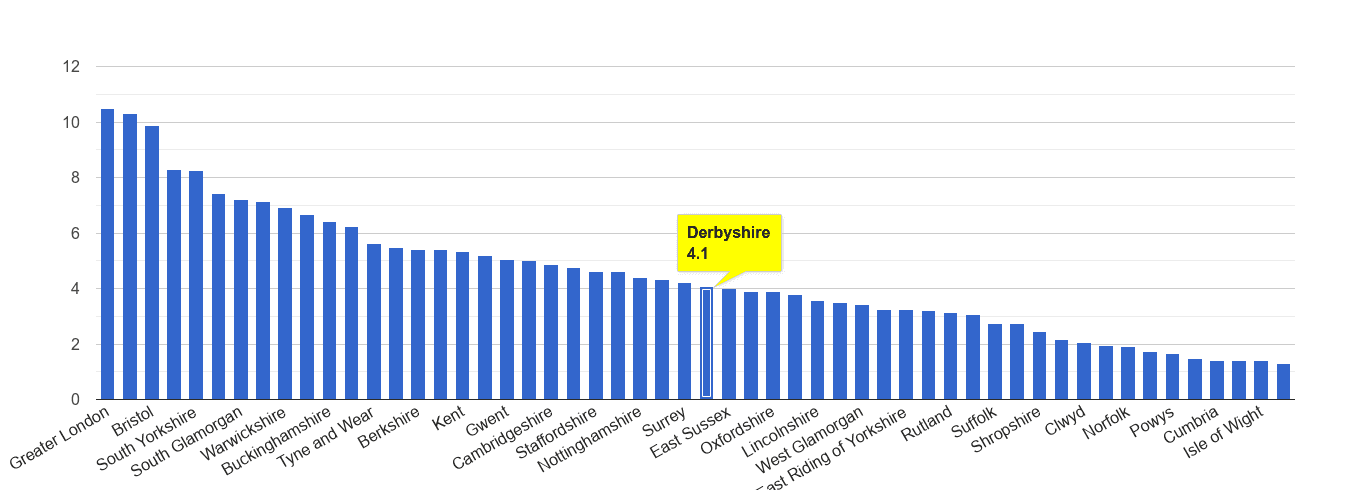
Task: Click the y-axis value 0
Action: pyautogui.click(x=75, y=400)
